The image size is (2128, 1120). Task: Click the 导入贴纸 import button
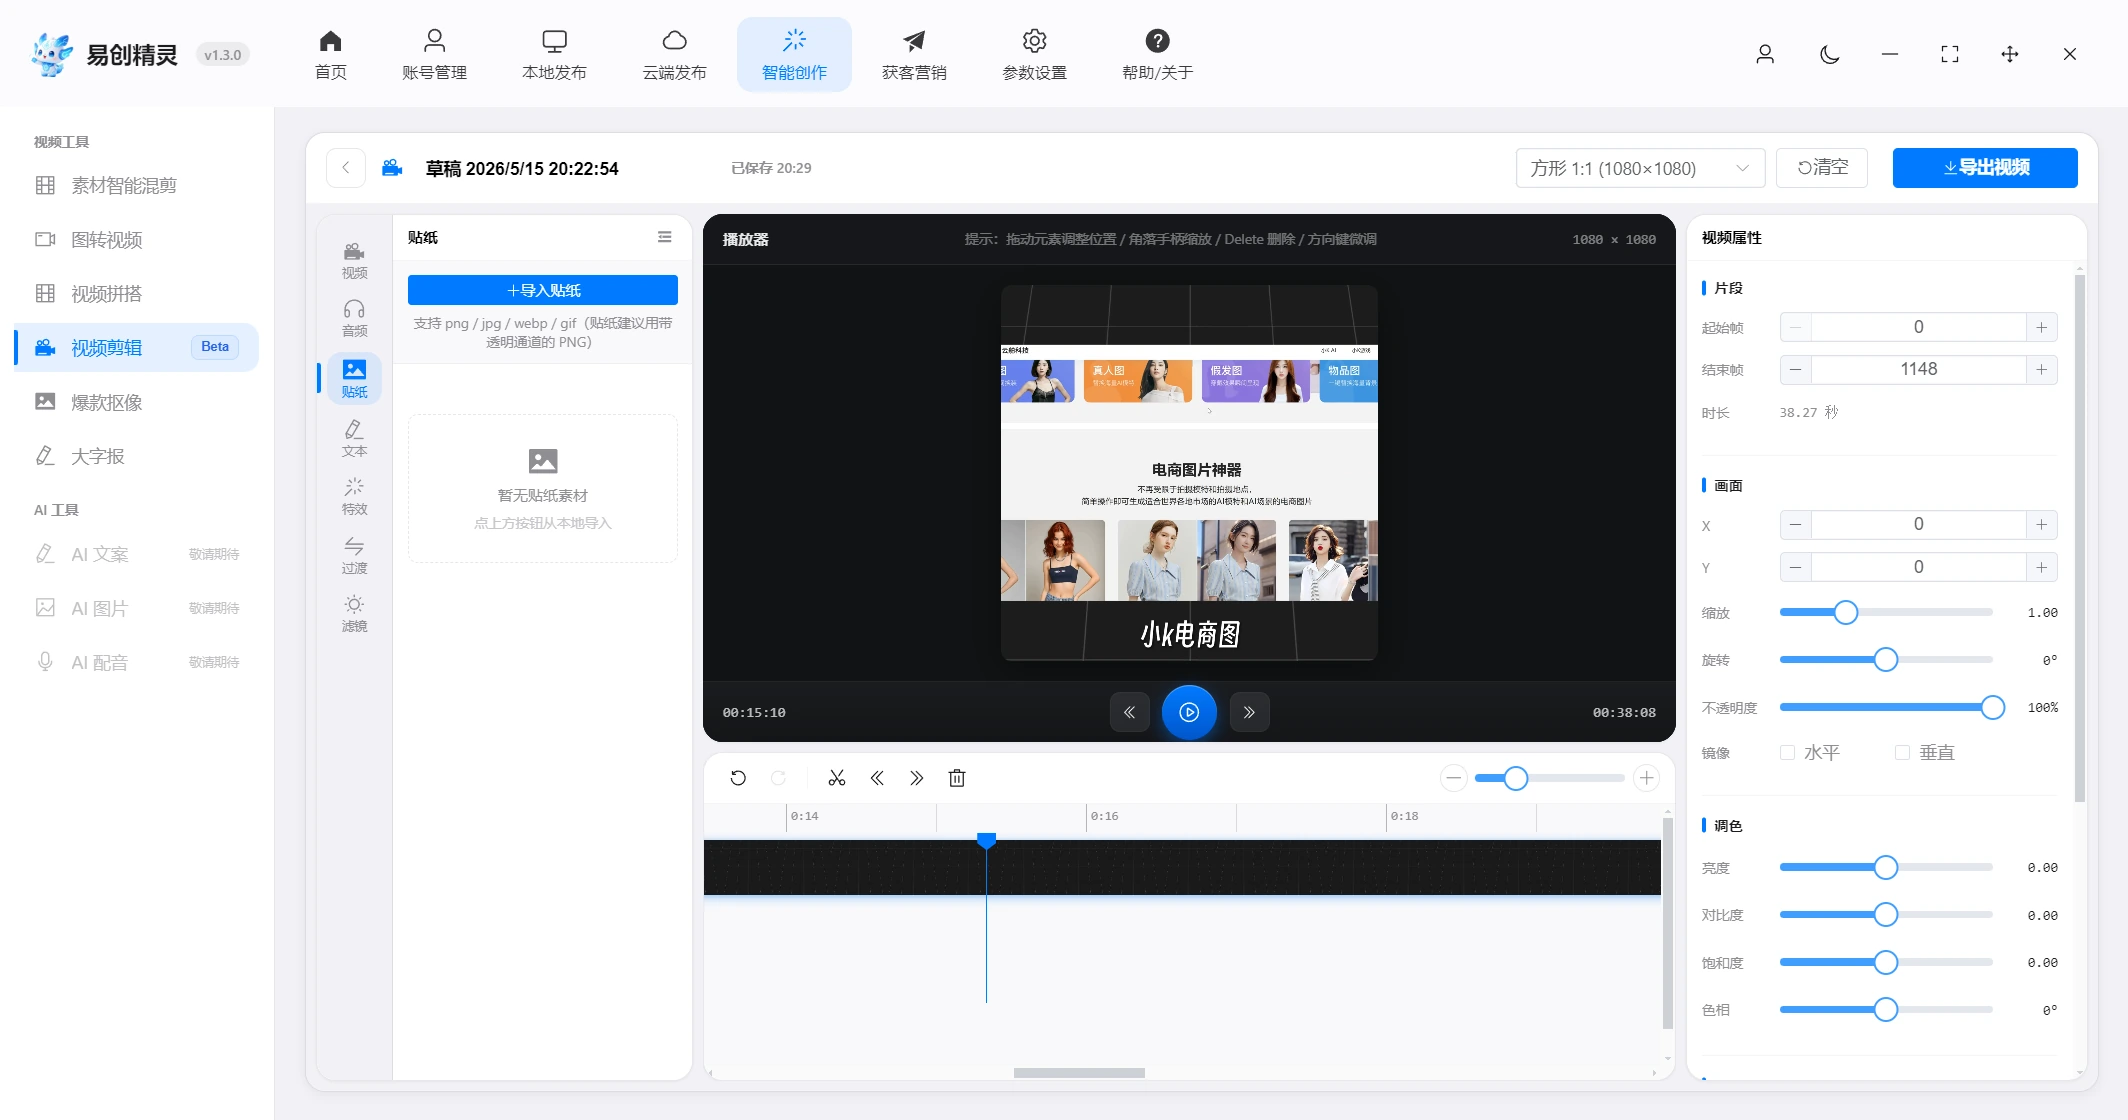[543, 290]
